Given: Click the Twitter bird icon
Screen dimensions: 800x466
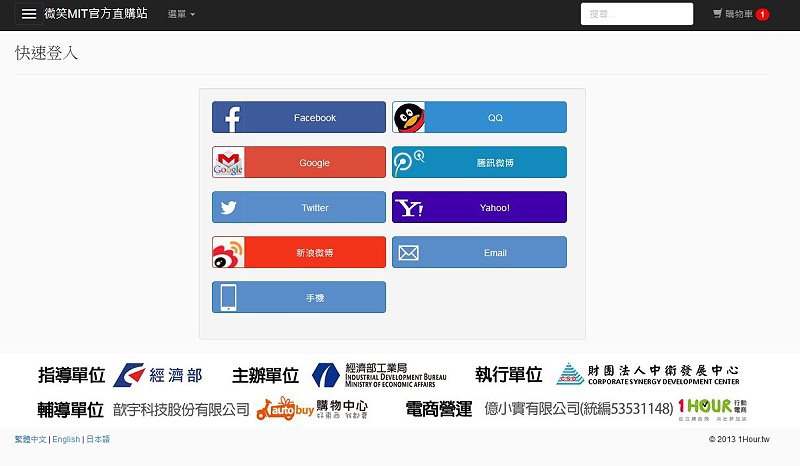Looking at the screenshot, I should tap(229, 207).
